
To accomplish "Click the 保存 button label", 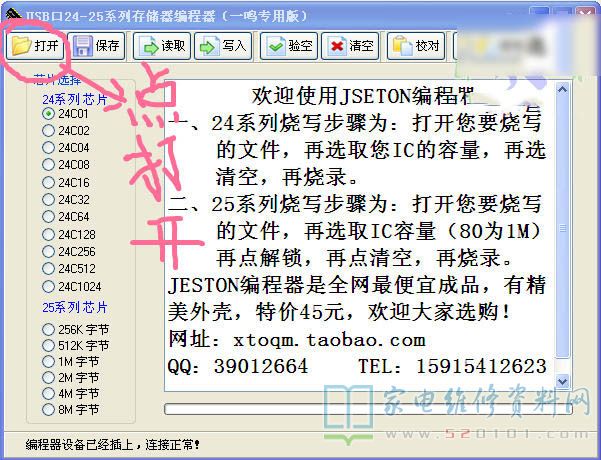I will click(x=107, y=46).
